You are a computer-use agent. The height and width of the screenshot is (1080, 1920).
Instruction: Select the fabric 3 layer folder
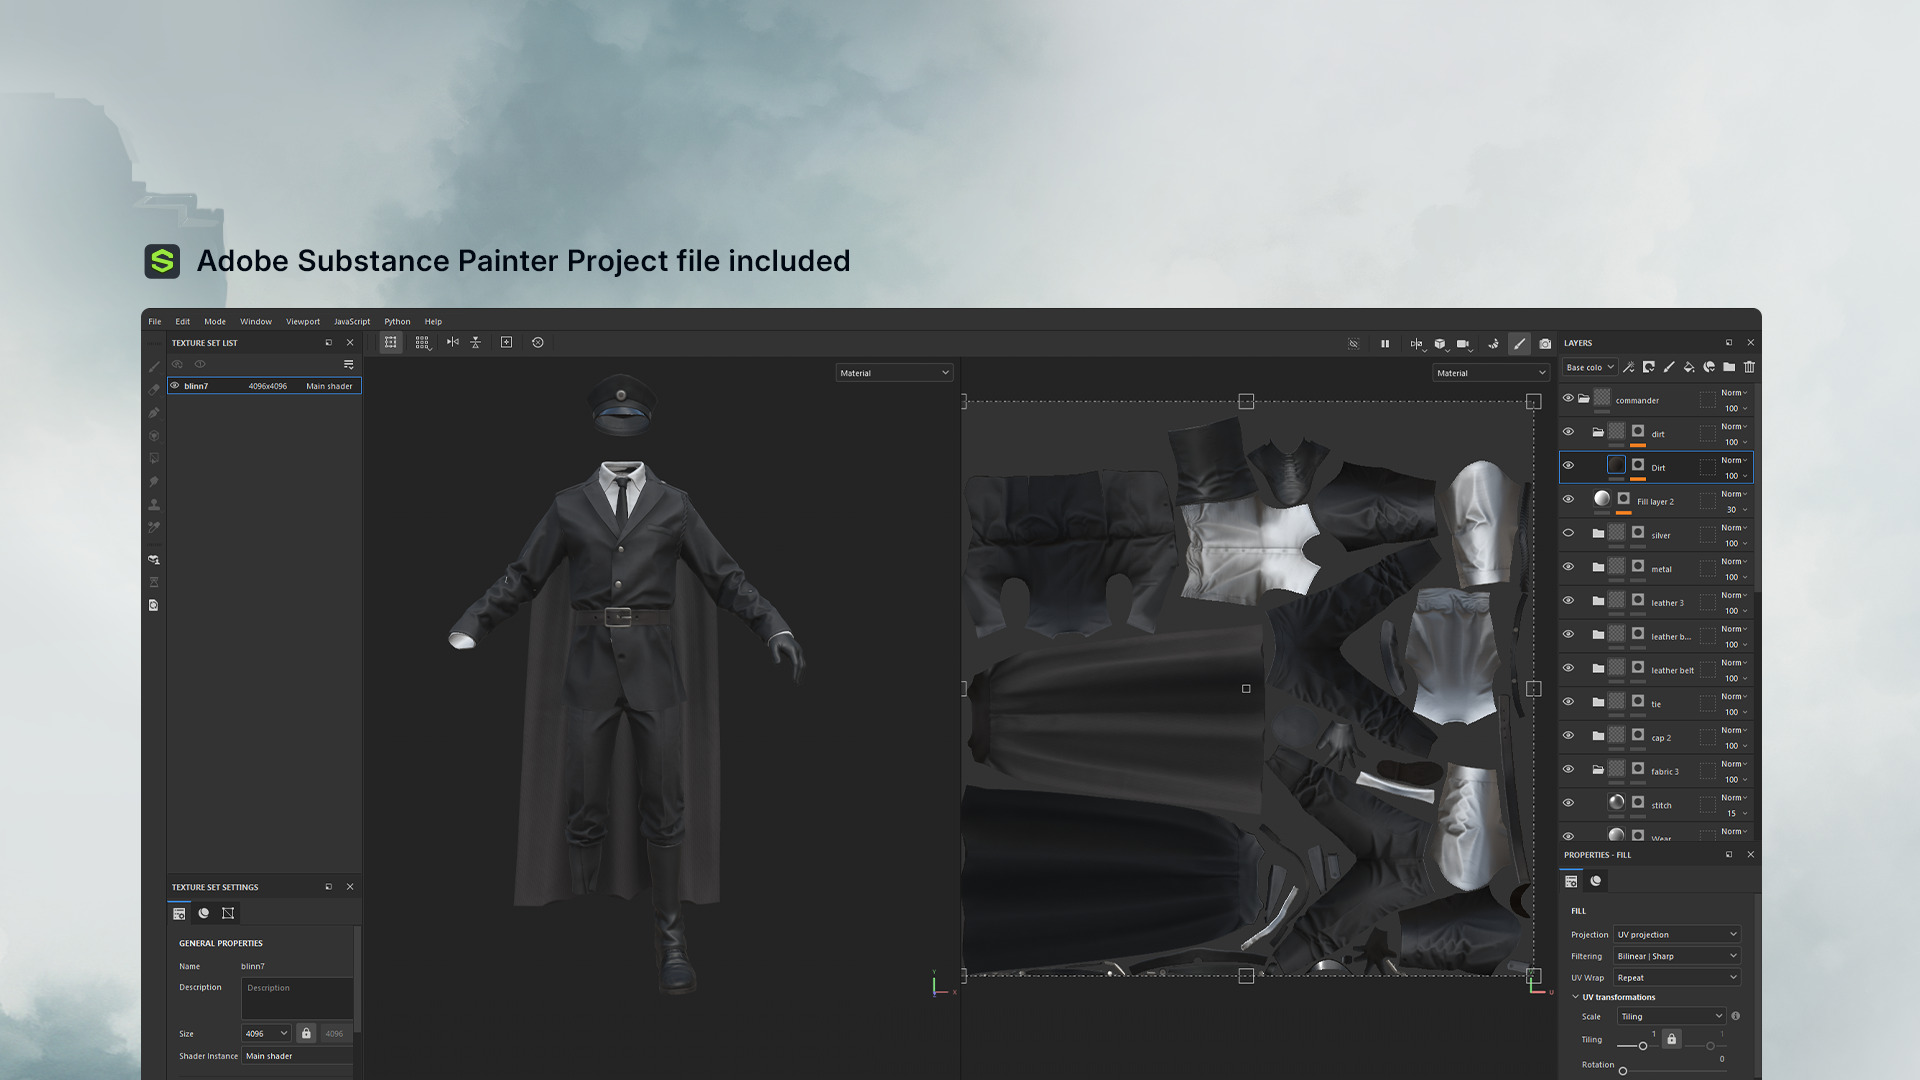(1656, 770)
